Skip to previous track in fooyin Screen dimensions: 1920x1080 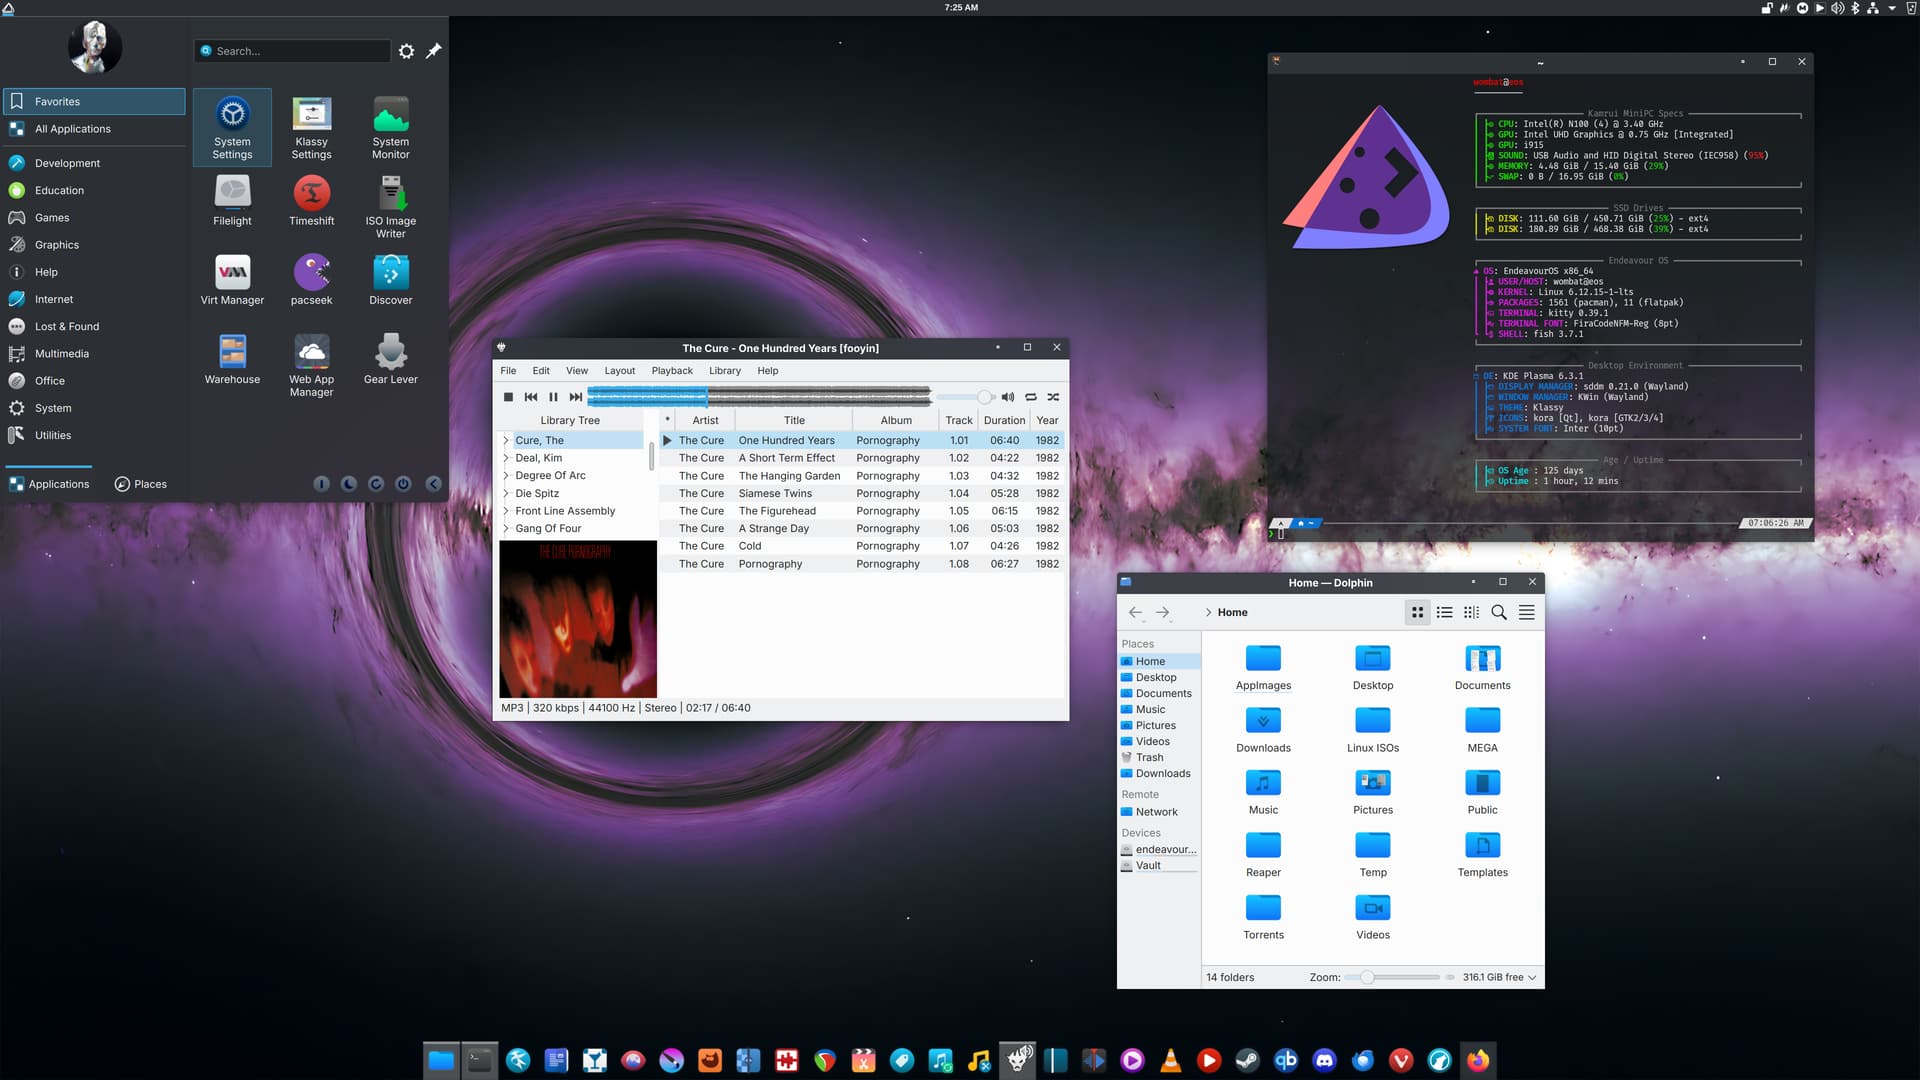(531, 397)
